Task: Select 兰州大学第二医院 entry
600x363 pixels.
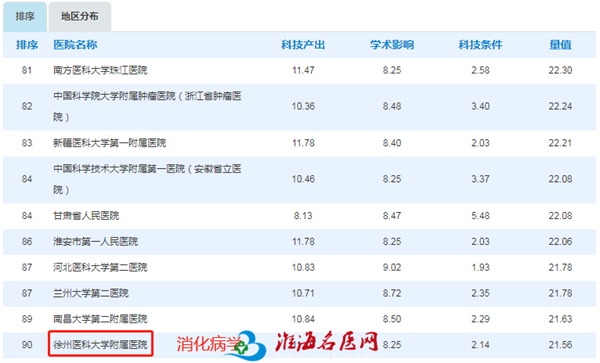Action: click(x=91, y=293)
